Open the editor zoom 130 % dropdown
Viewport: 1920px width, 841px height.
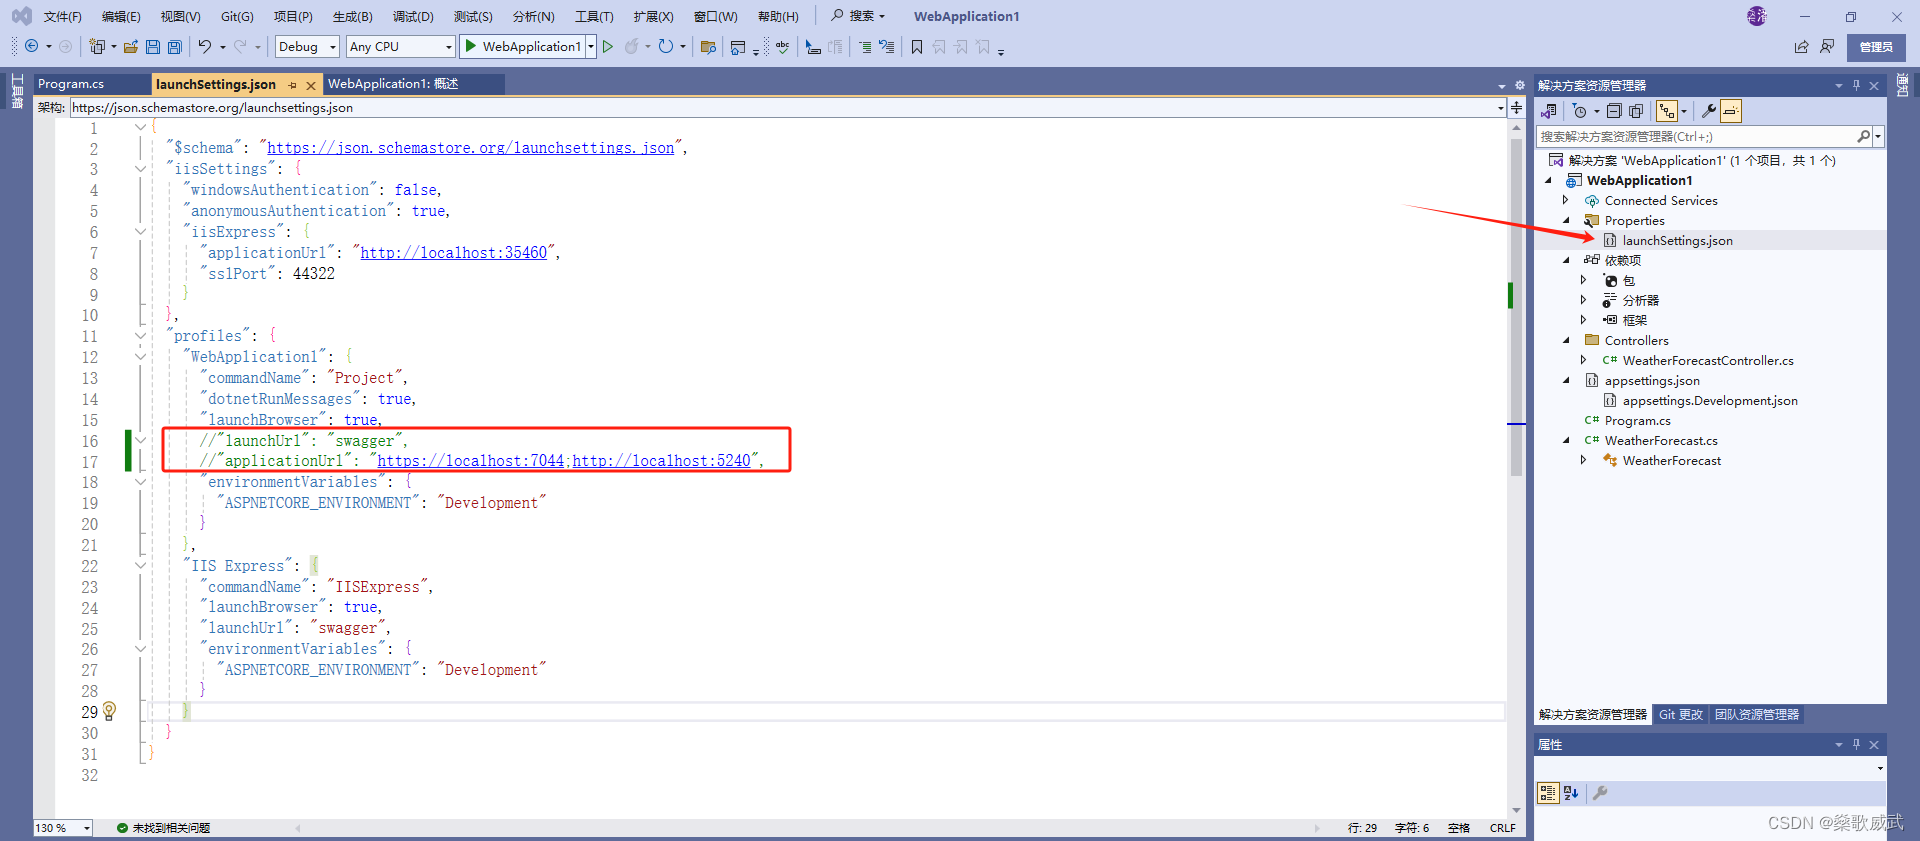[x=87, y=828]
